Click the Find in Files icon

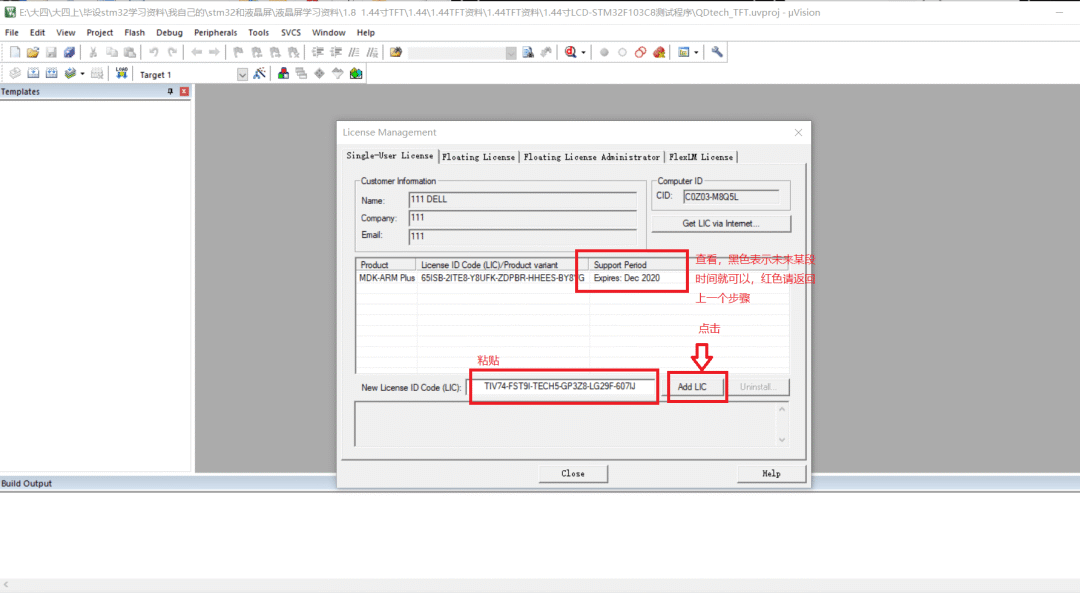pyautogui.click(x=395, y=52)
